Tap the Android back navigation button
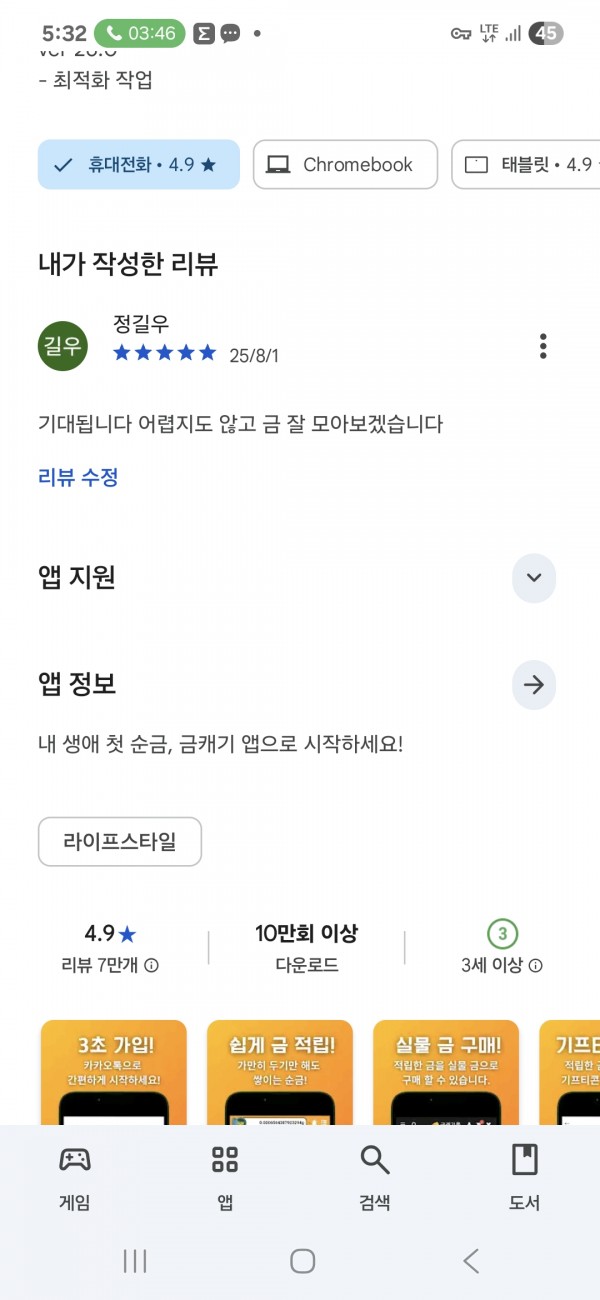The image size is (600, 1300). [x=471, y=1261]
